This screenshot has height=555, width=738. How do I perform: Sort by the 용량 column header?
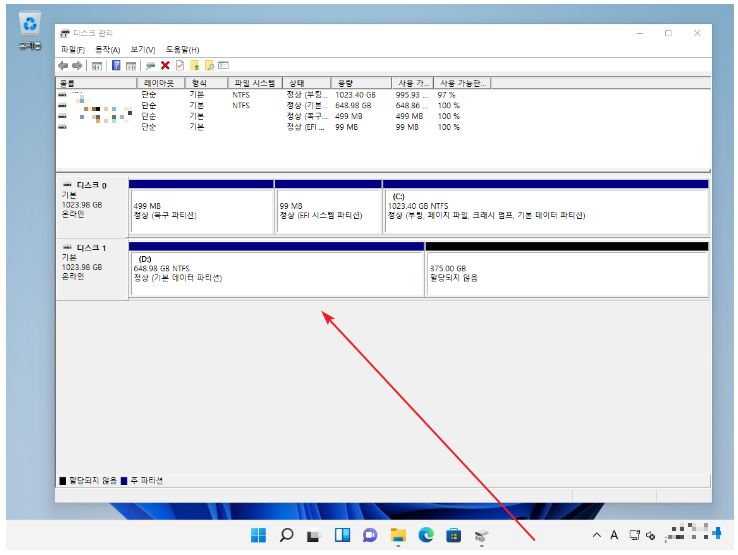point(361,83)
